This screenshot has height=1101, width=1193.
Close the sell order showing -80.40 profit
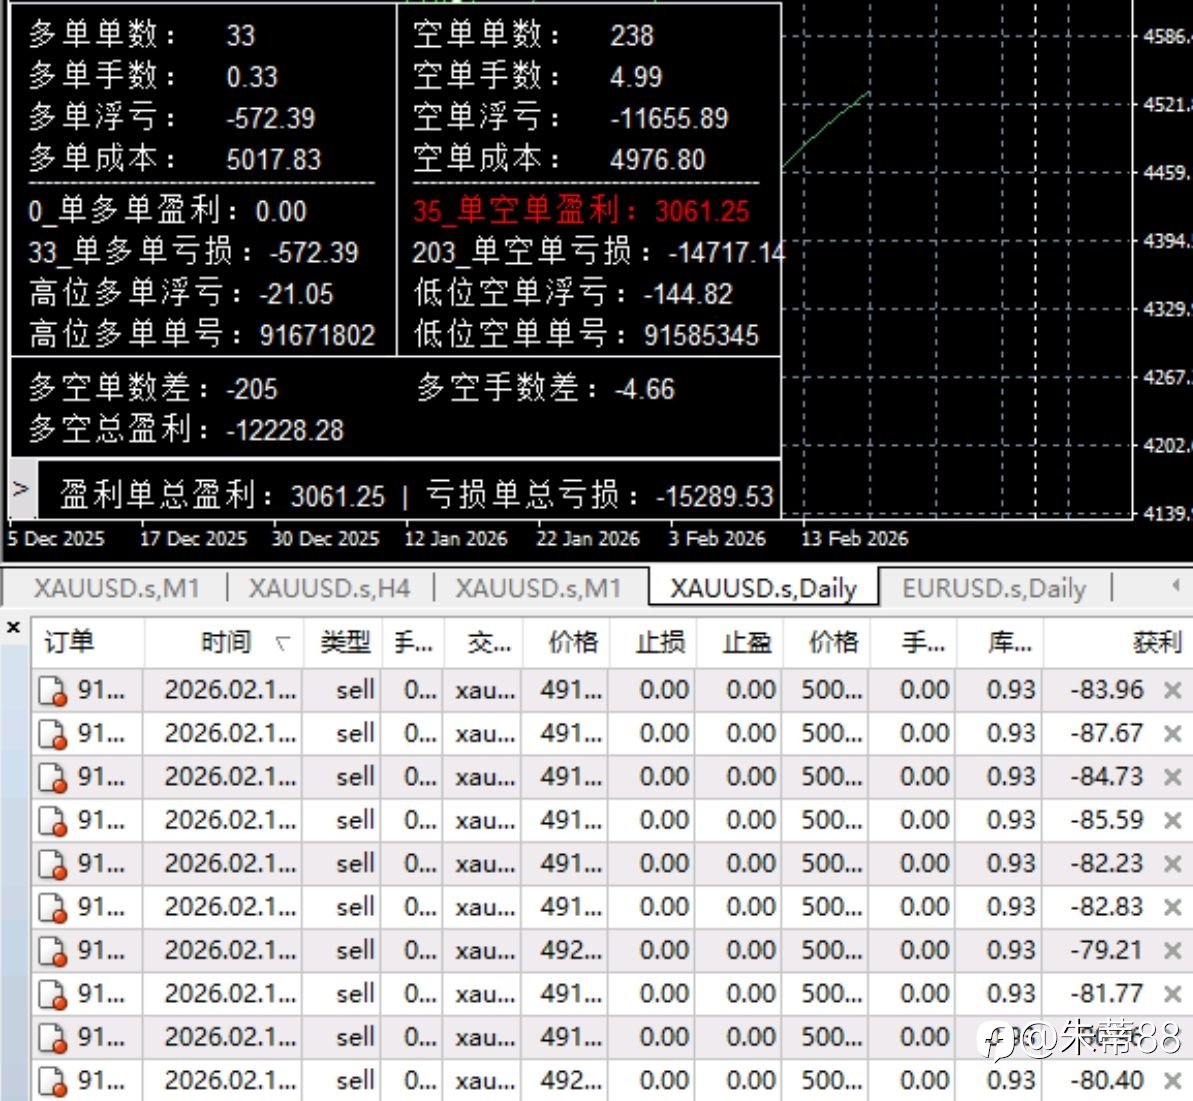click(1172, 1080)
